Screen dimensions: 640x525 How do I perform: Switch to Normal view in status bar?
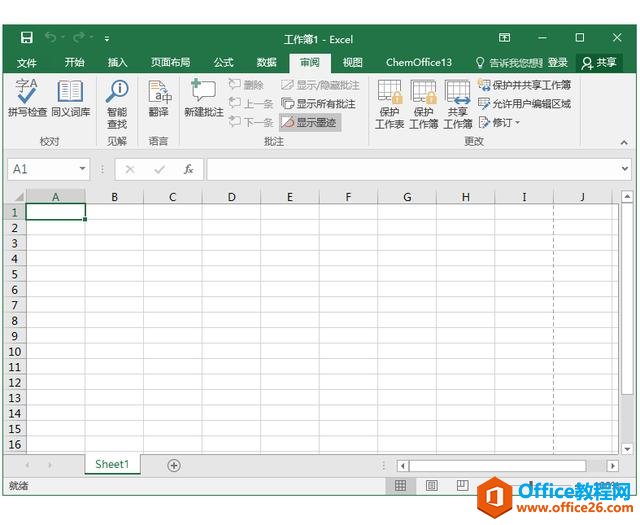400,485
